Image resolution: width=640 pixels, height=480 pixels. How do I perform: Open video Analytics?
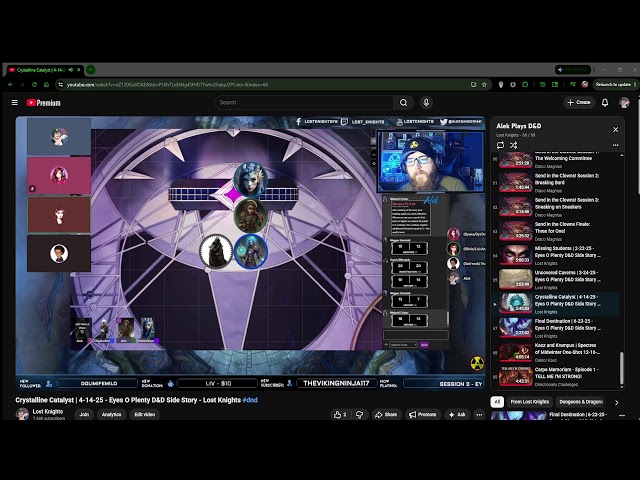tap(111, 414)
